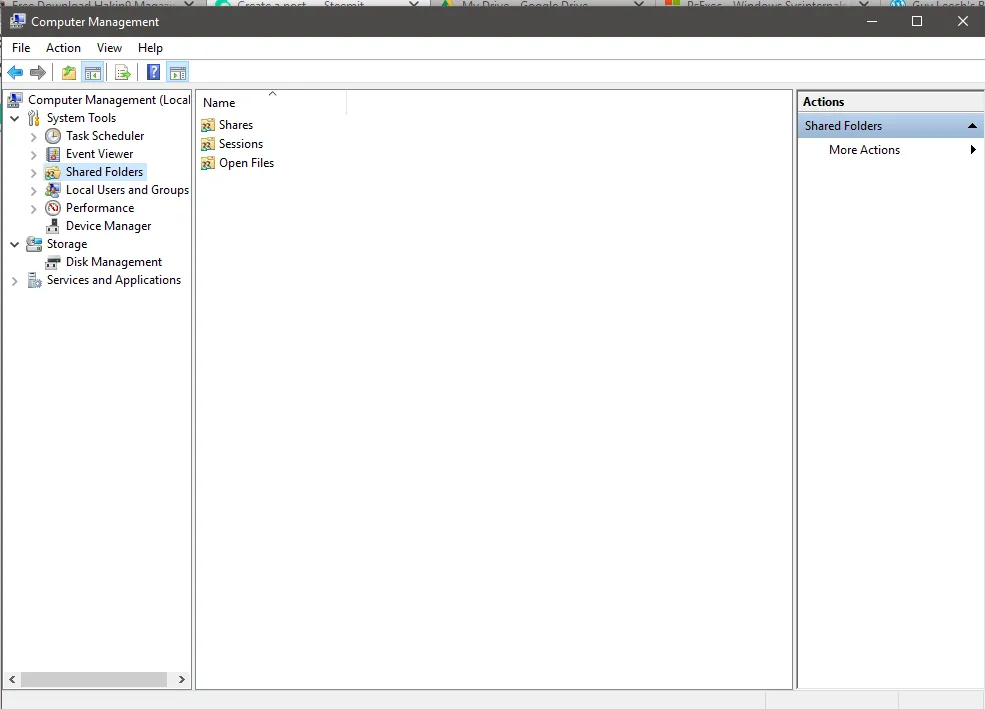Click tree pane scroll right arrow
Image resolution: width=985 pixels, height=709 pixels.
coord(182,679)
